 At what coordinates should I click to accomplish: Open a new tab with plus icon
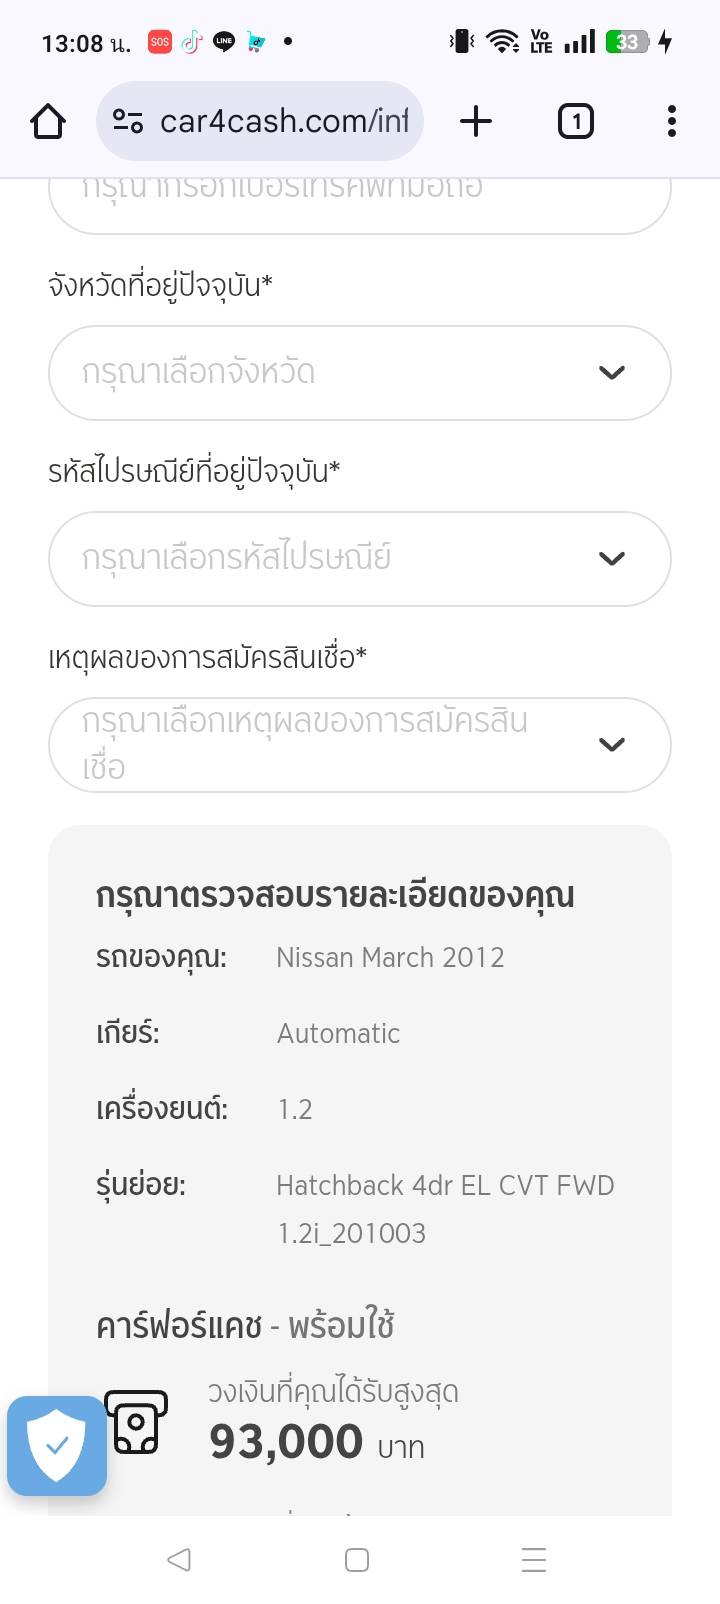coord(476,122)
